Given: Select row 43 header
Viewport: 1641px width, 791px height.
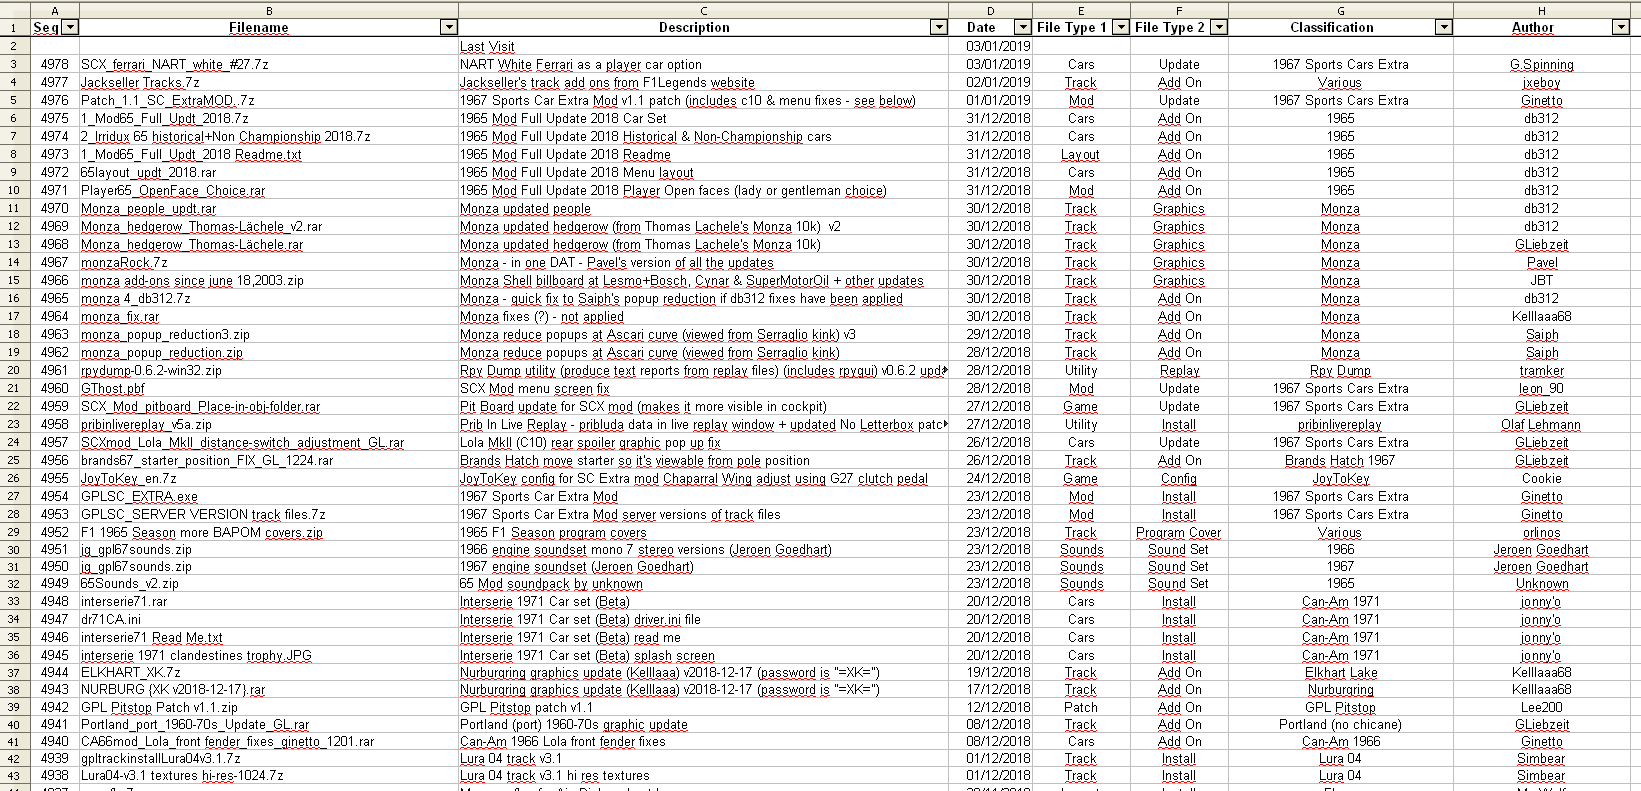Looking at the screenshot, I should coord(14,775).
